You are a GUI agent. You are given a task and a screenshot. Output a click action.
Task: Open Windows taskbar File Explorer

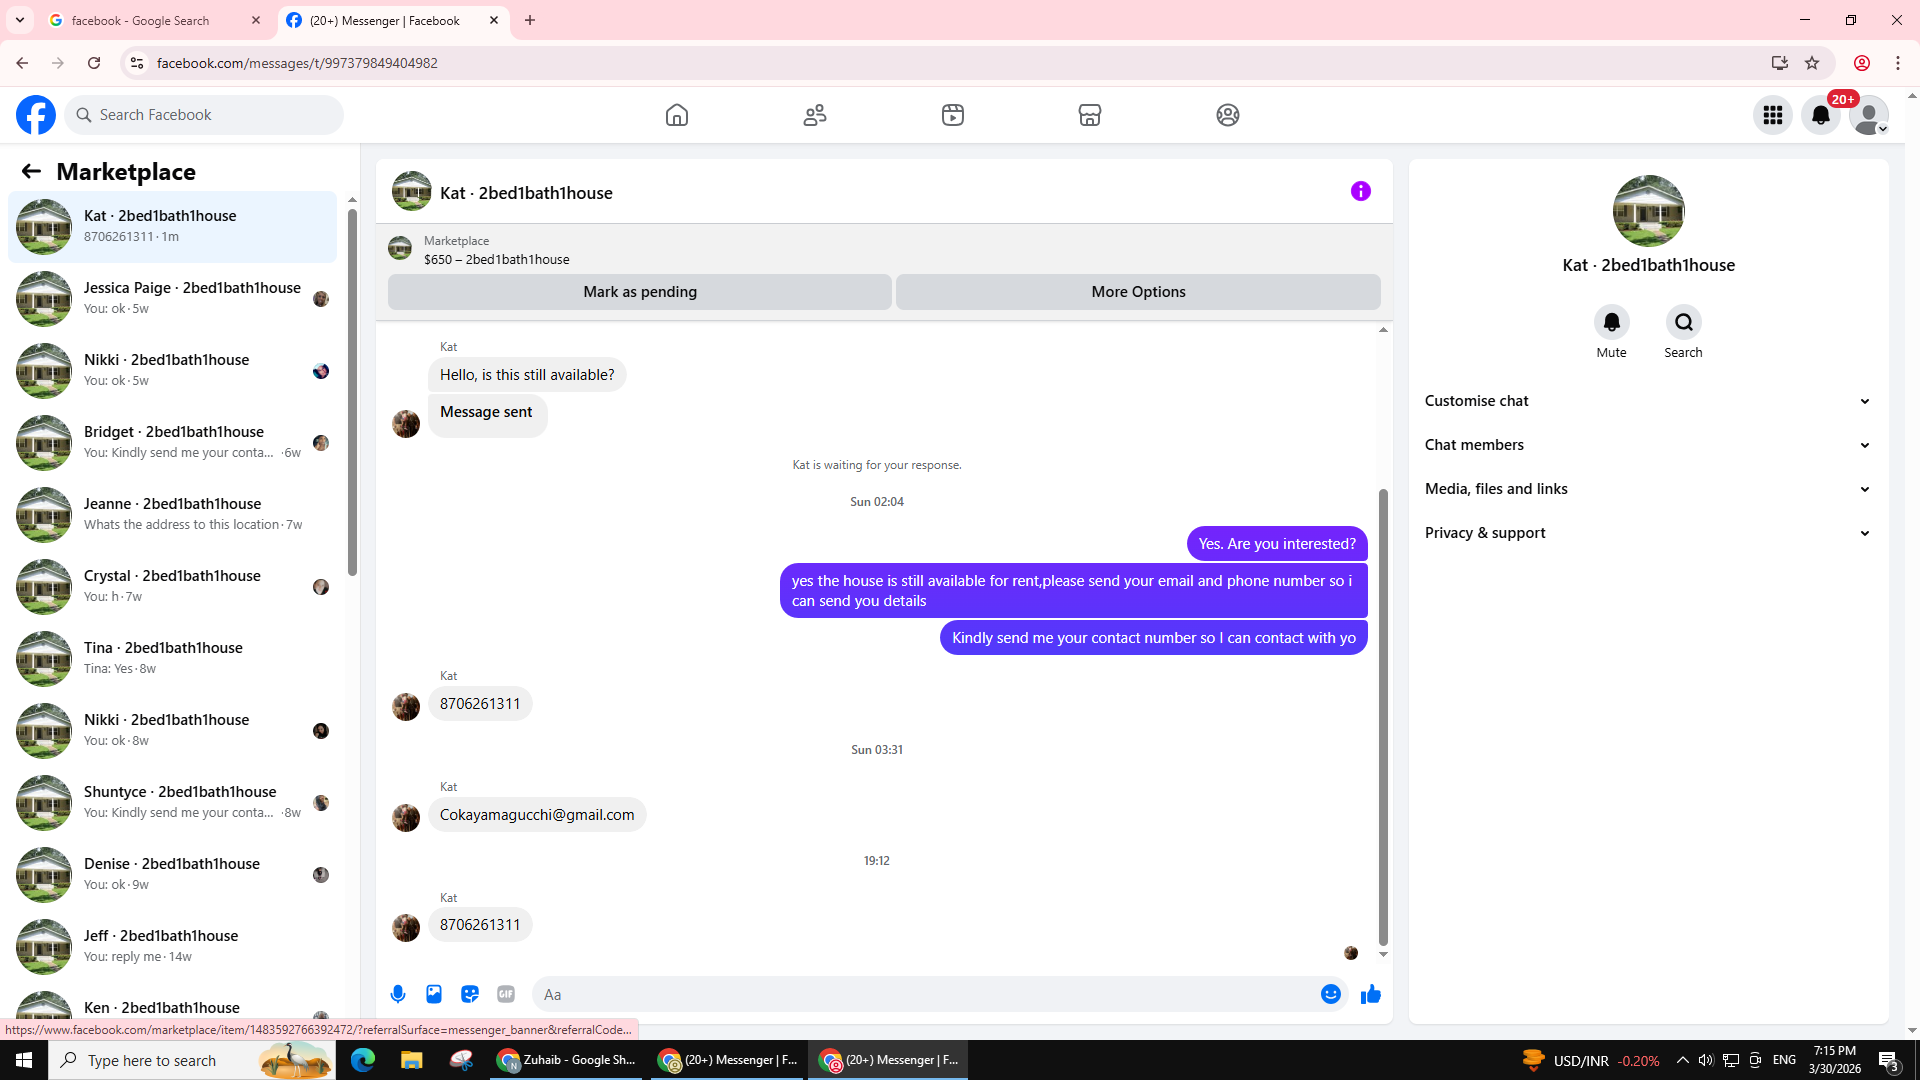[411, 1060]
